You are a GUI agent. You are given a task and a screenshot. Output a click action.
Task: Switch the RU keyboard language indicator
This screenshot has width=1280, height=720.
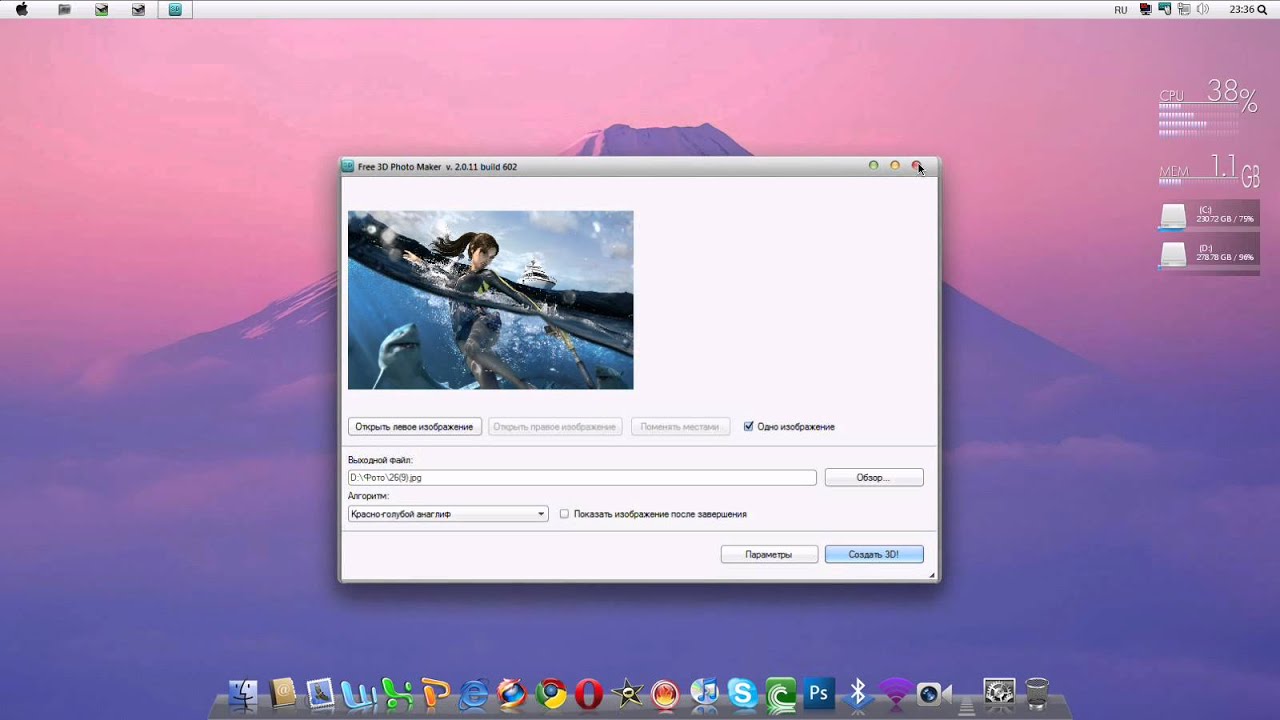click(x=1121, y=10)
